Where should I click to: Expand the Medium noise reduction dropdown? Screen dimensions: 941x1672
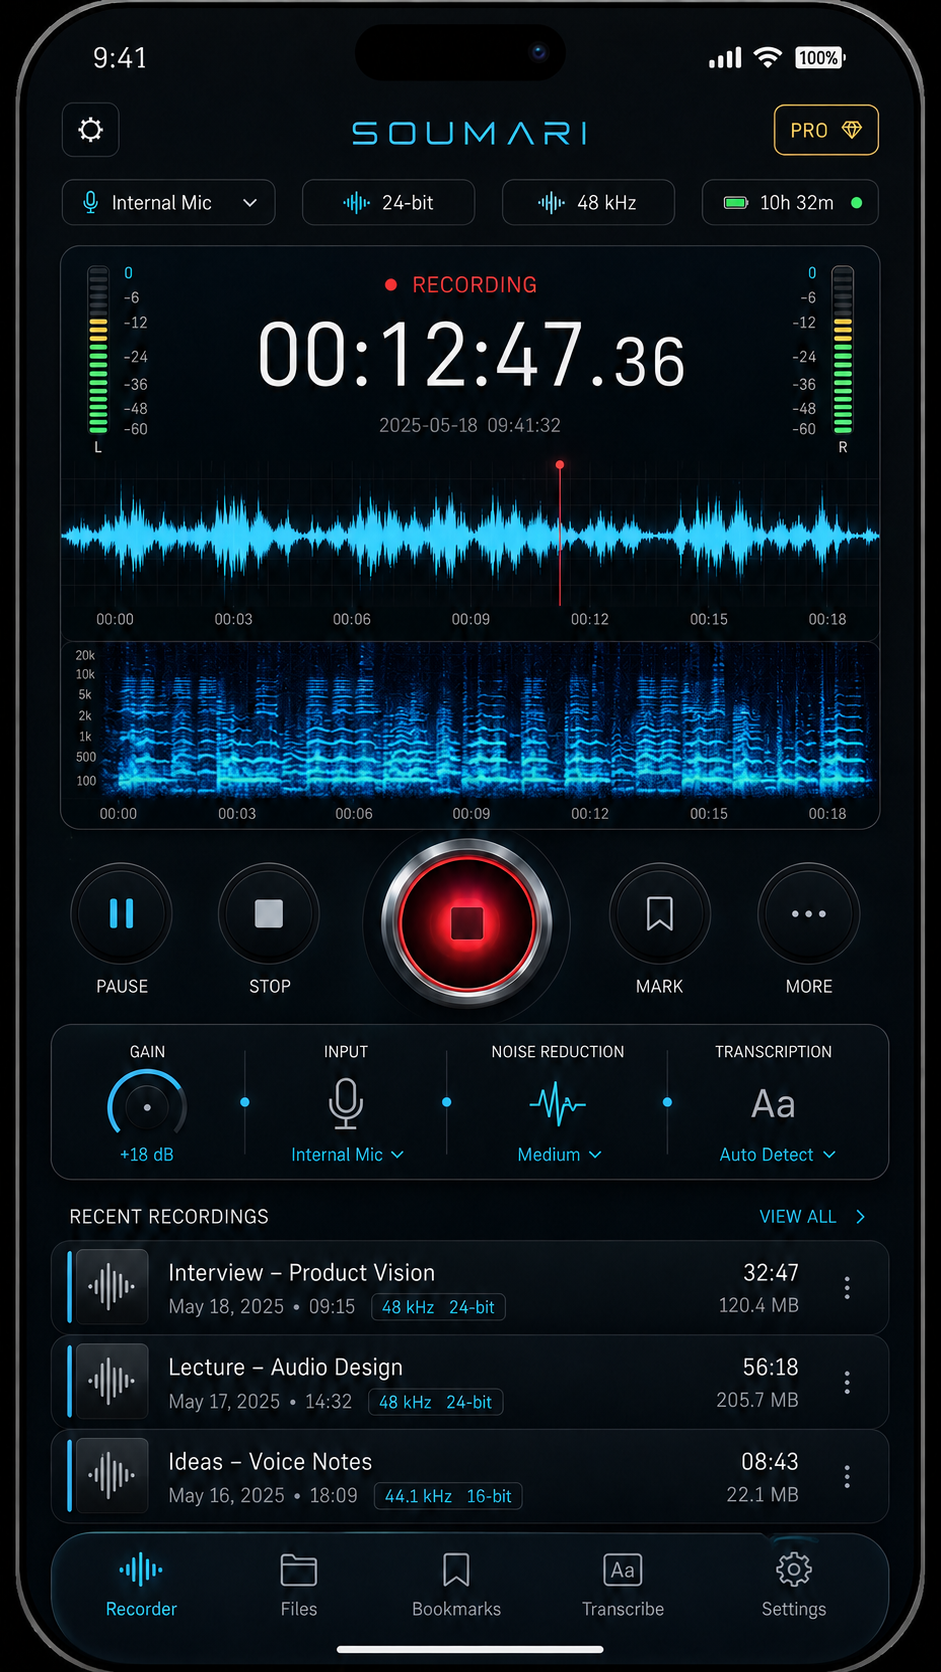pyautogui.click(x=559, y=1155)
